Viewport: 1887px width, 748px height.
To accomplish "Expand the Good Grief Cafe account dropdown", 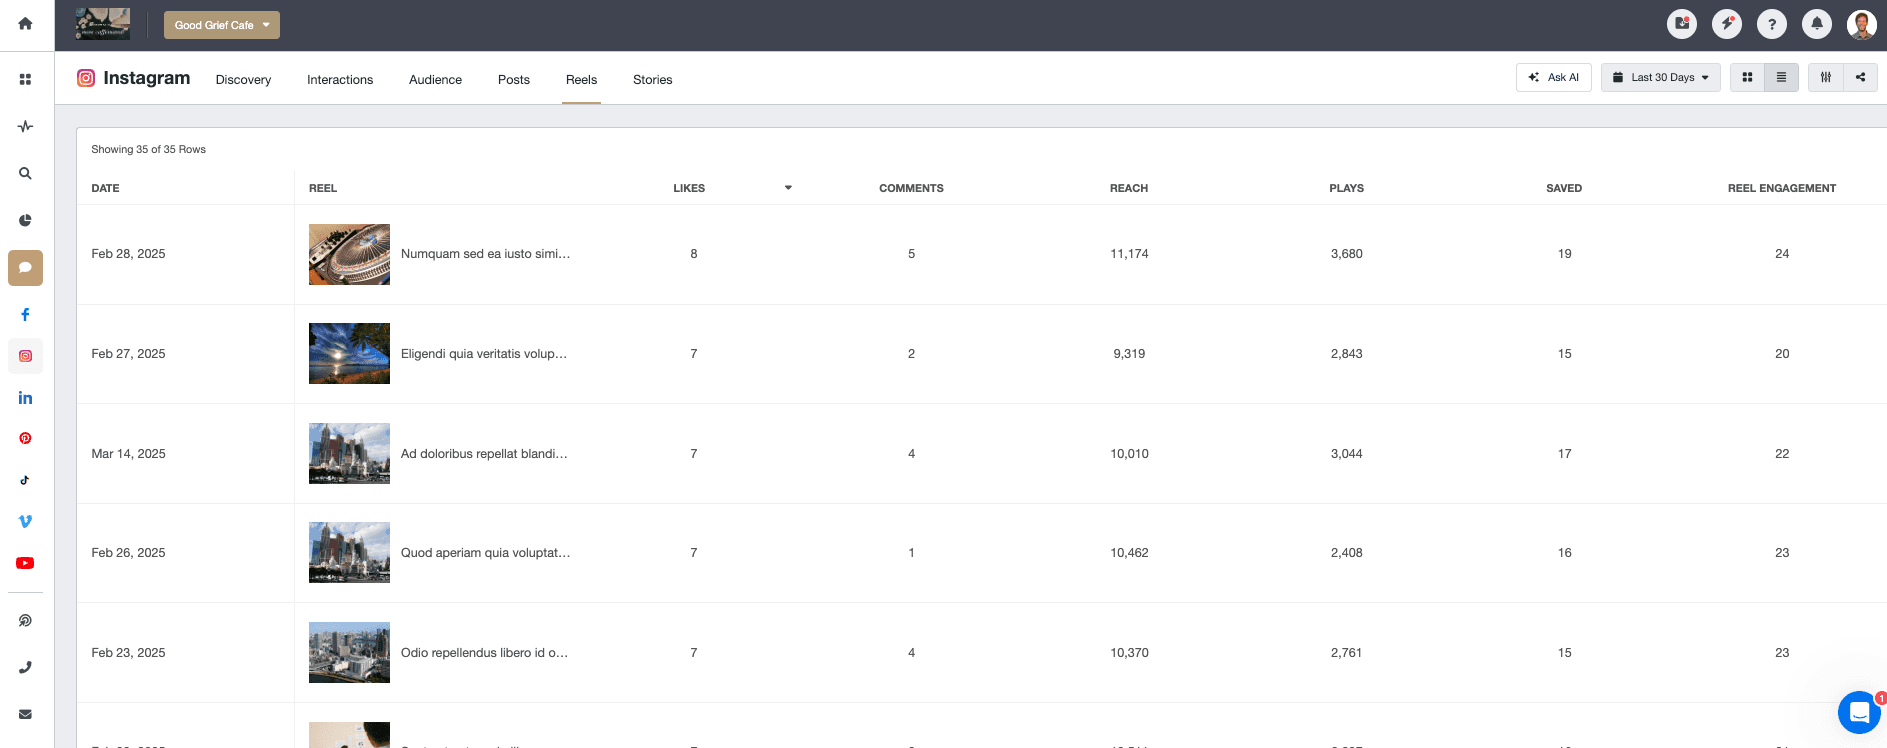I will pos(222,25).
